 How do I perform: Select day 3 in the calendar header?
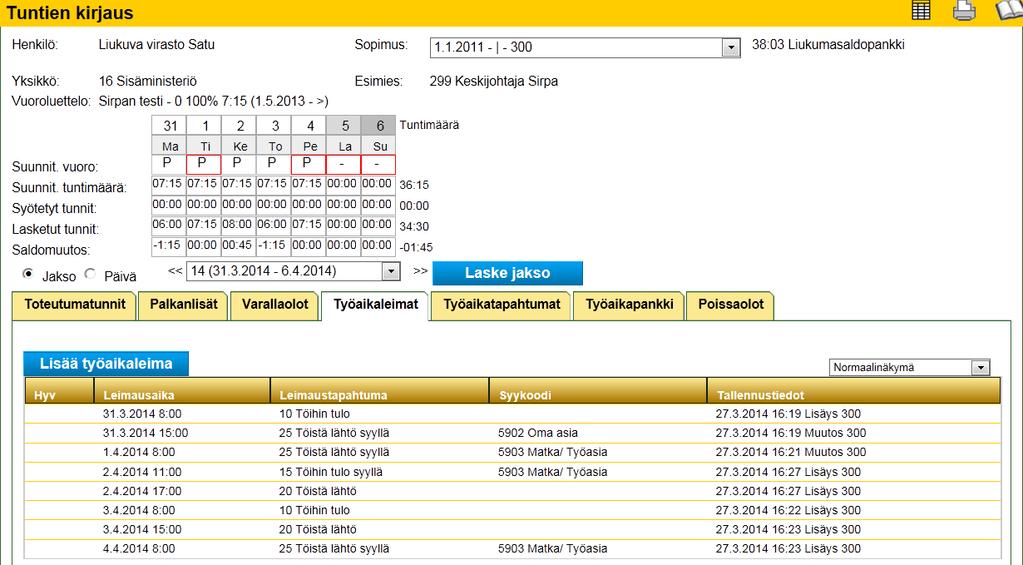tap(275, 126)
